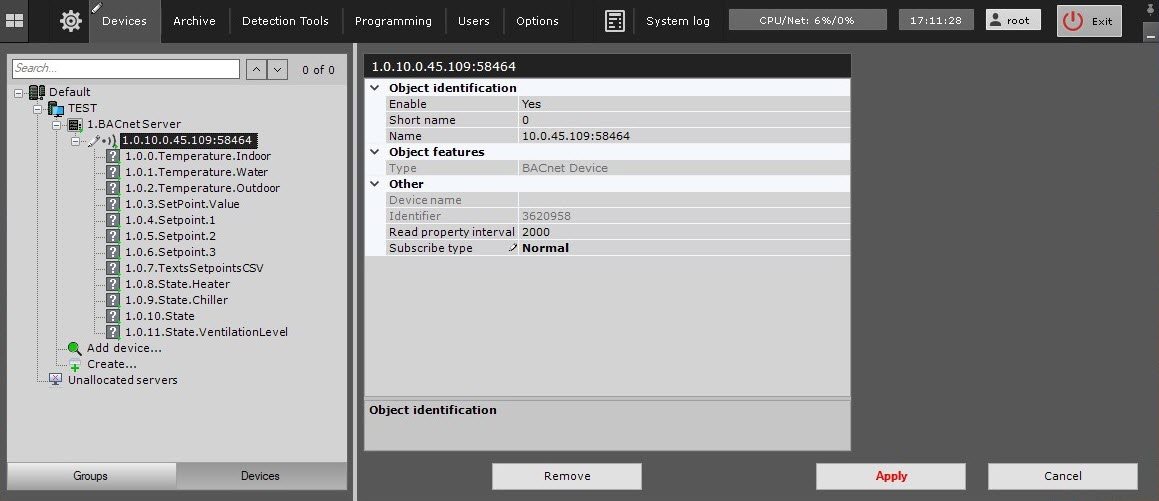This screenshot has height=501, width=1159.
Task: Collapse the Other properties section
Action: tap(375, 184)
